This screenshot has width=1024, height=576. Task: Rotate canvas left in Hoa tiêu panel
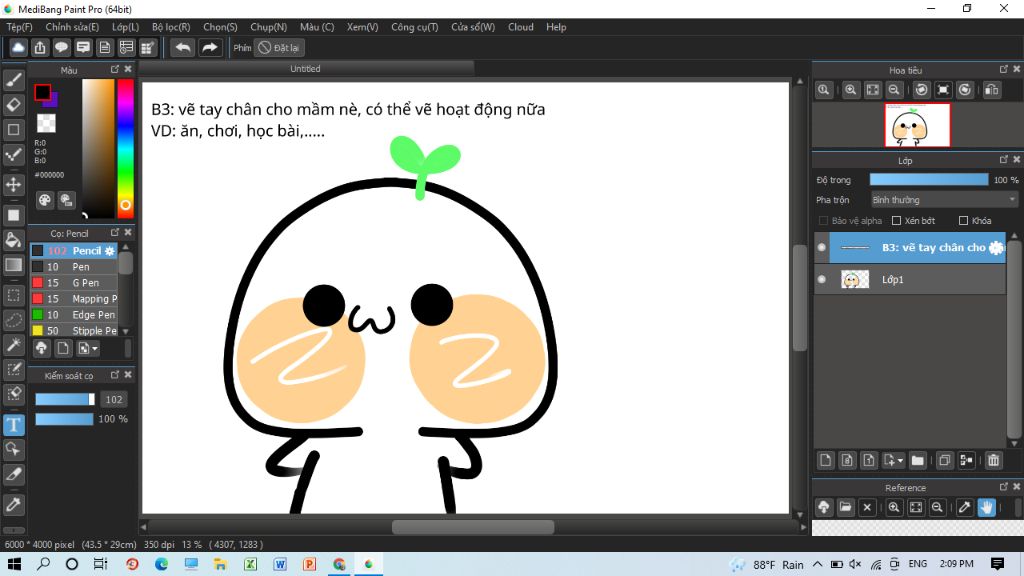pyautogui.click(x=921, y=90)
